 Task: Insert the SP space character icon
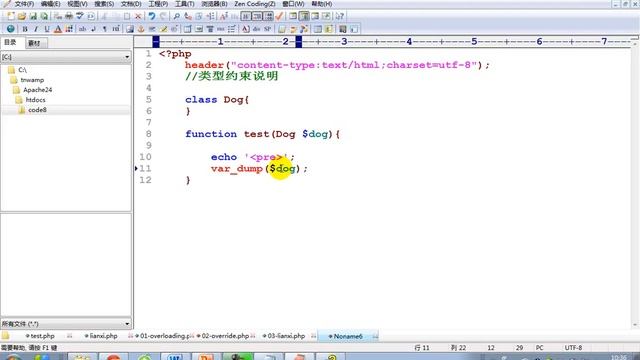click(267, 29)
